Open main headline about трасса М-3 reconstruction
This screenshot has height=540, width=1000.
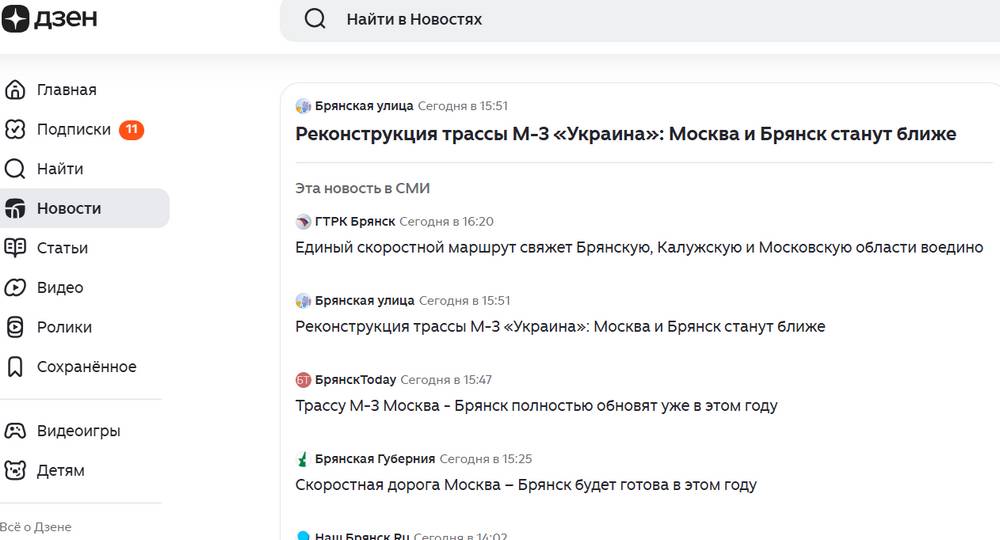click(626, 134)
